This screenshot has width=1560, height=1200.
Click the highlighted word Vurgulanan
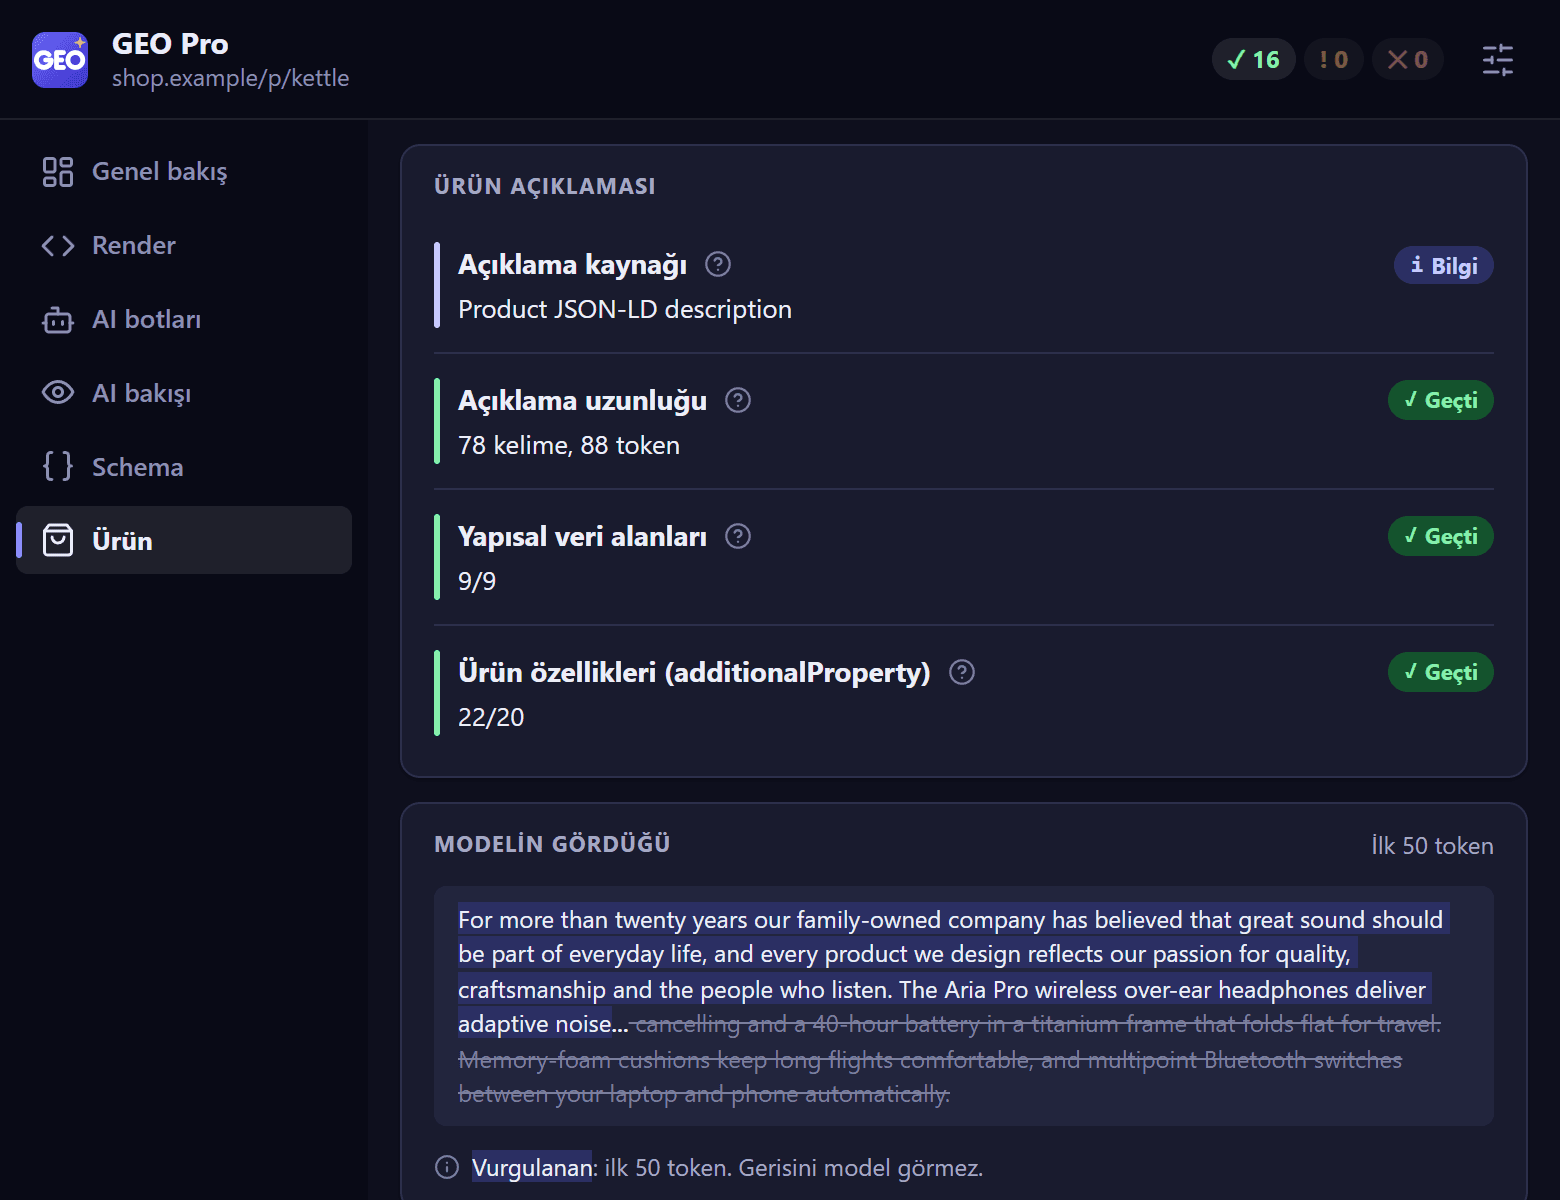[532, 1167]
